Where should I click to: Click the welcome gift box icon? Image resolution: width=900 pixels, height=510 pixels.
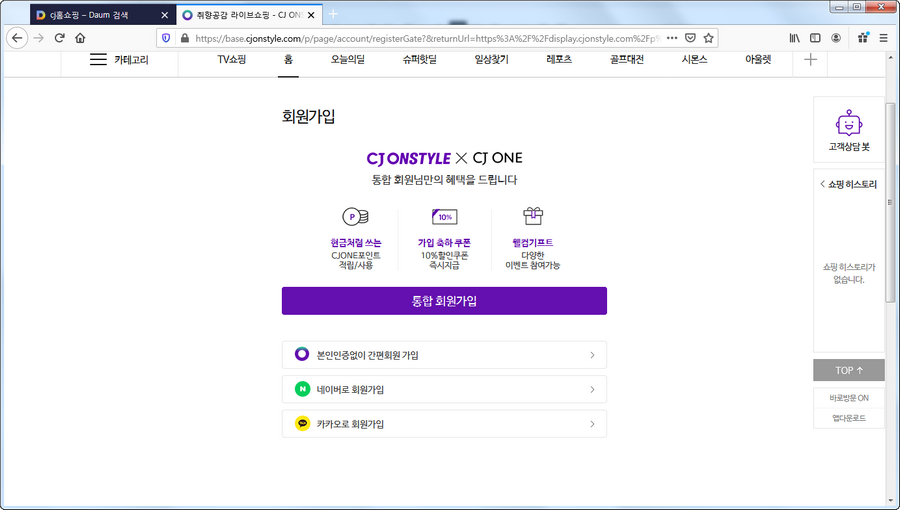click(533, 216)
